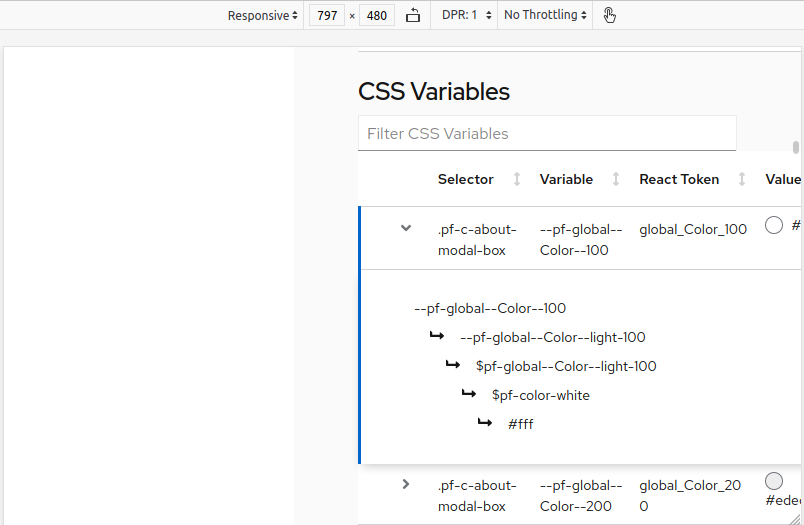Viewport: 804px width, 525px height.
Task: Sort by Variable column arrows
Action: tap(616, 179)
